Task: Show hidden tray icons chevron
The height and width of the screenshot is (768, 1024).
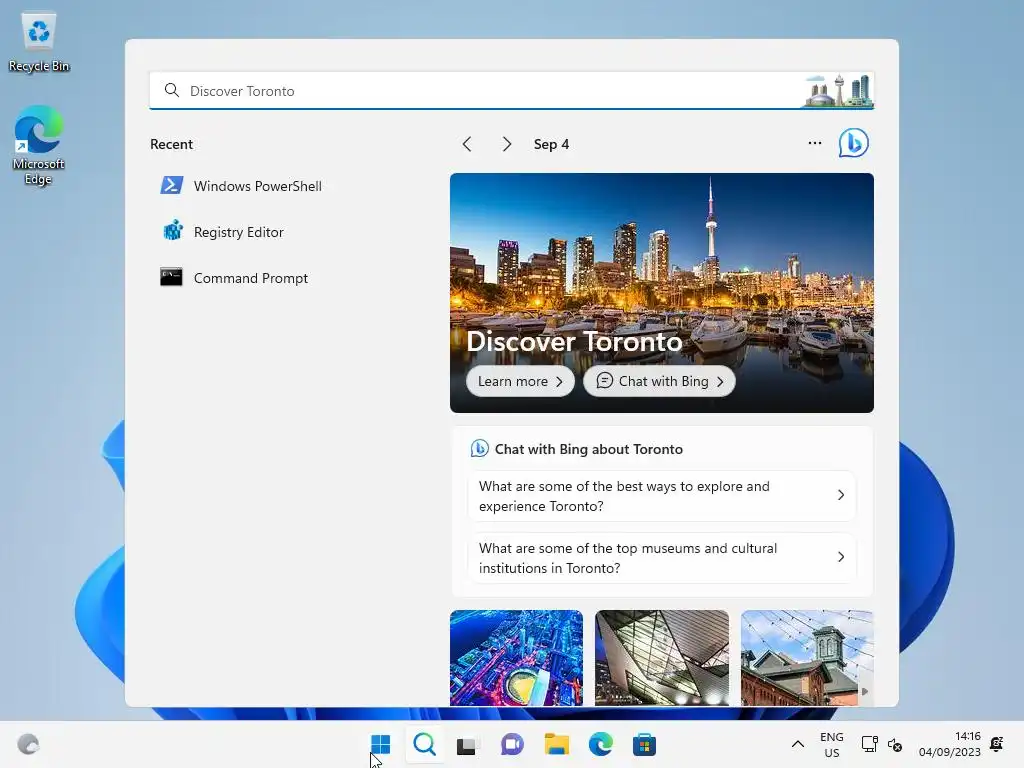Action: pos(797,744)
